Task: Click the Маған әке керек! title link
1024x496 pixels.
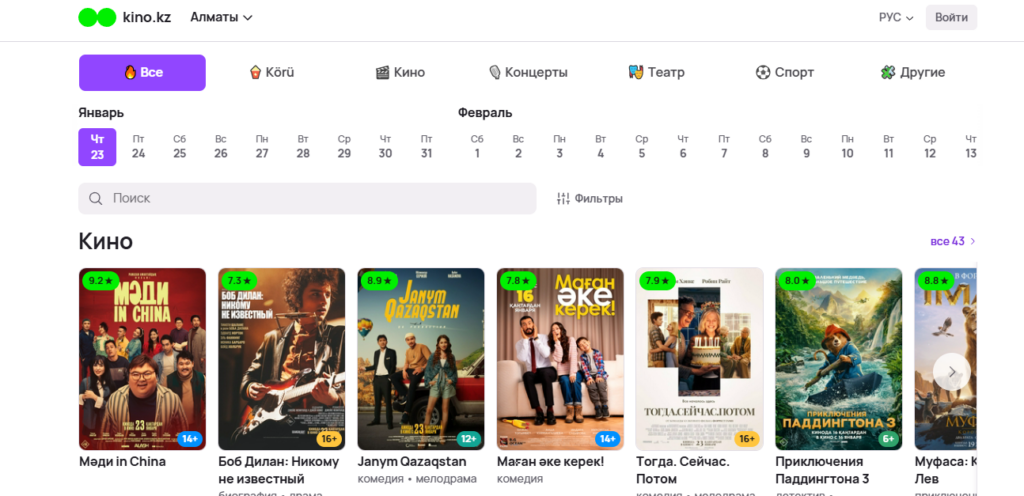Action: click(x=551, y=461)
